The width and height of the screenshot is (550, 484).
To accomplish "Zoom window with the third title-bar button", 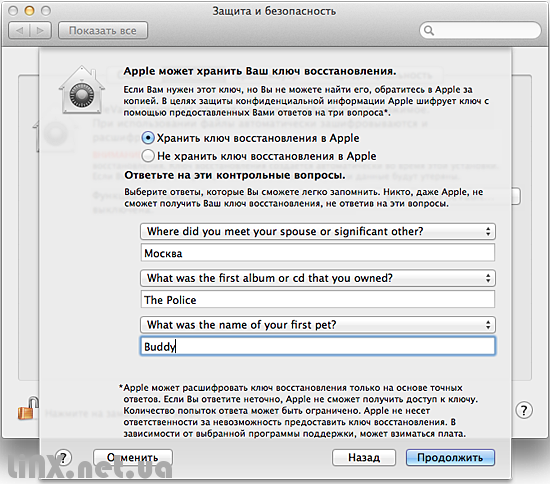I will point(46,11).
